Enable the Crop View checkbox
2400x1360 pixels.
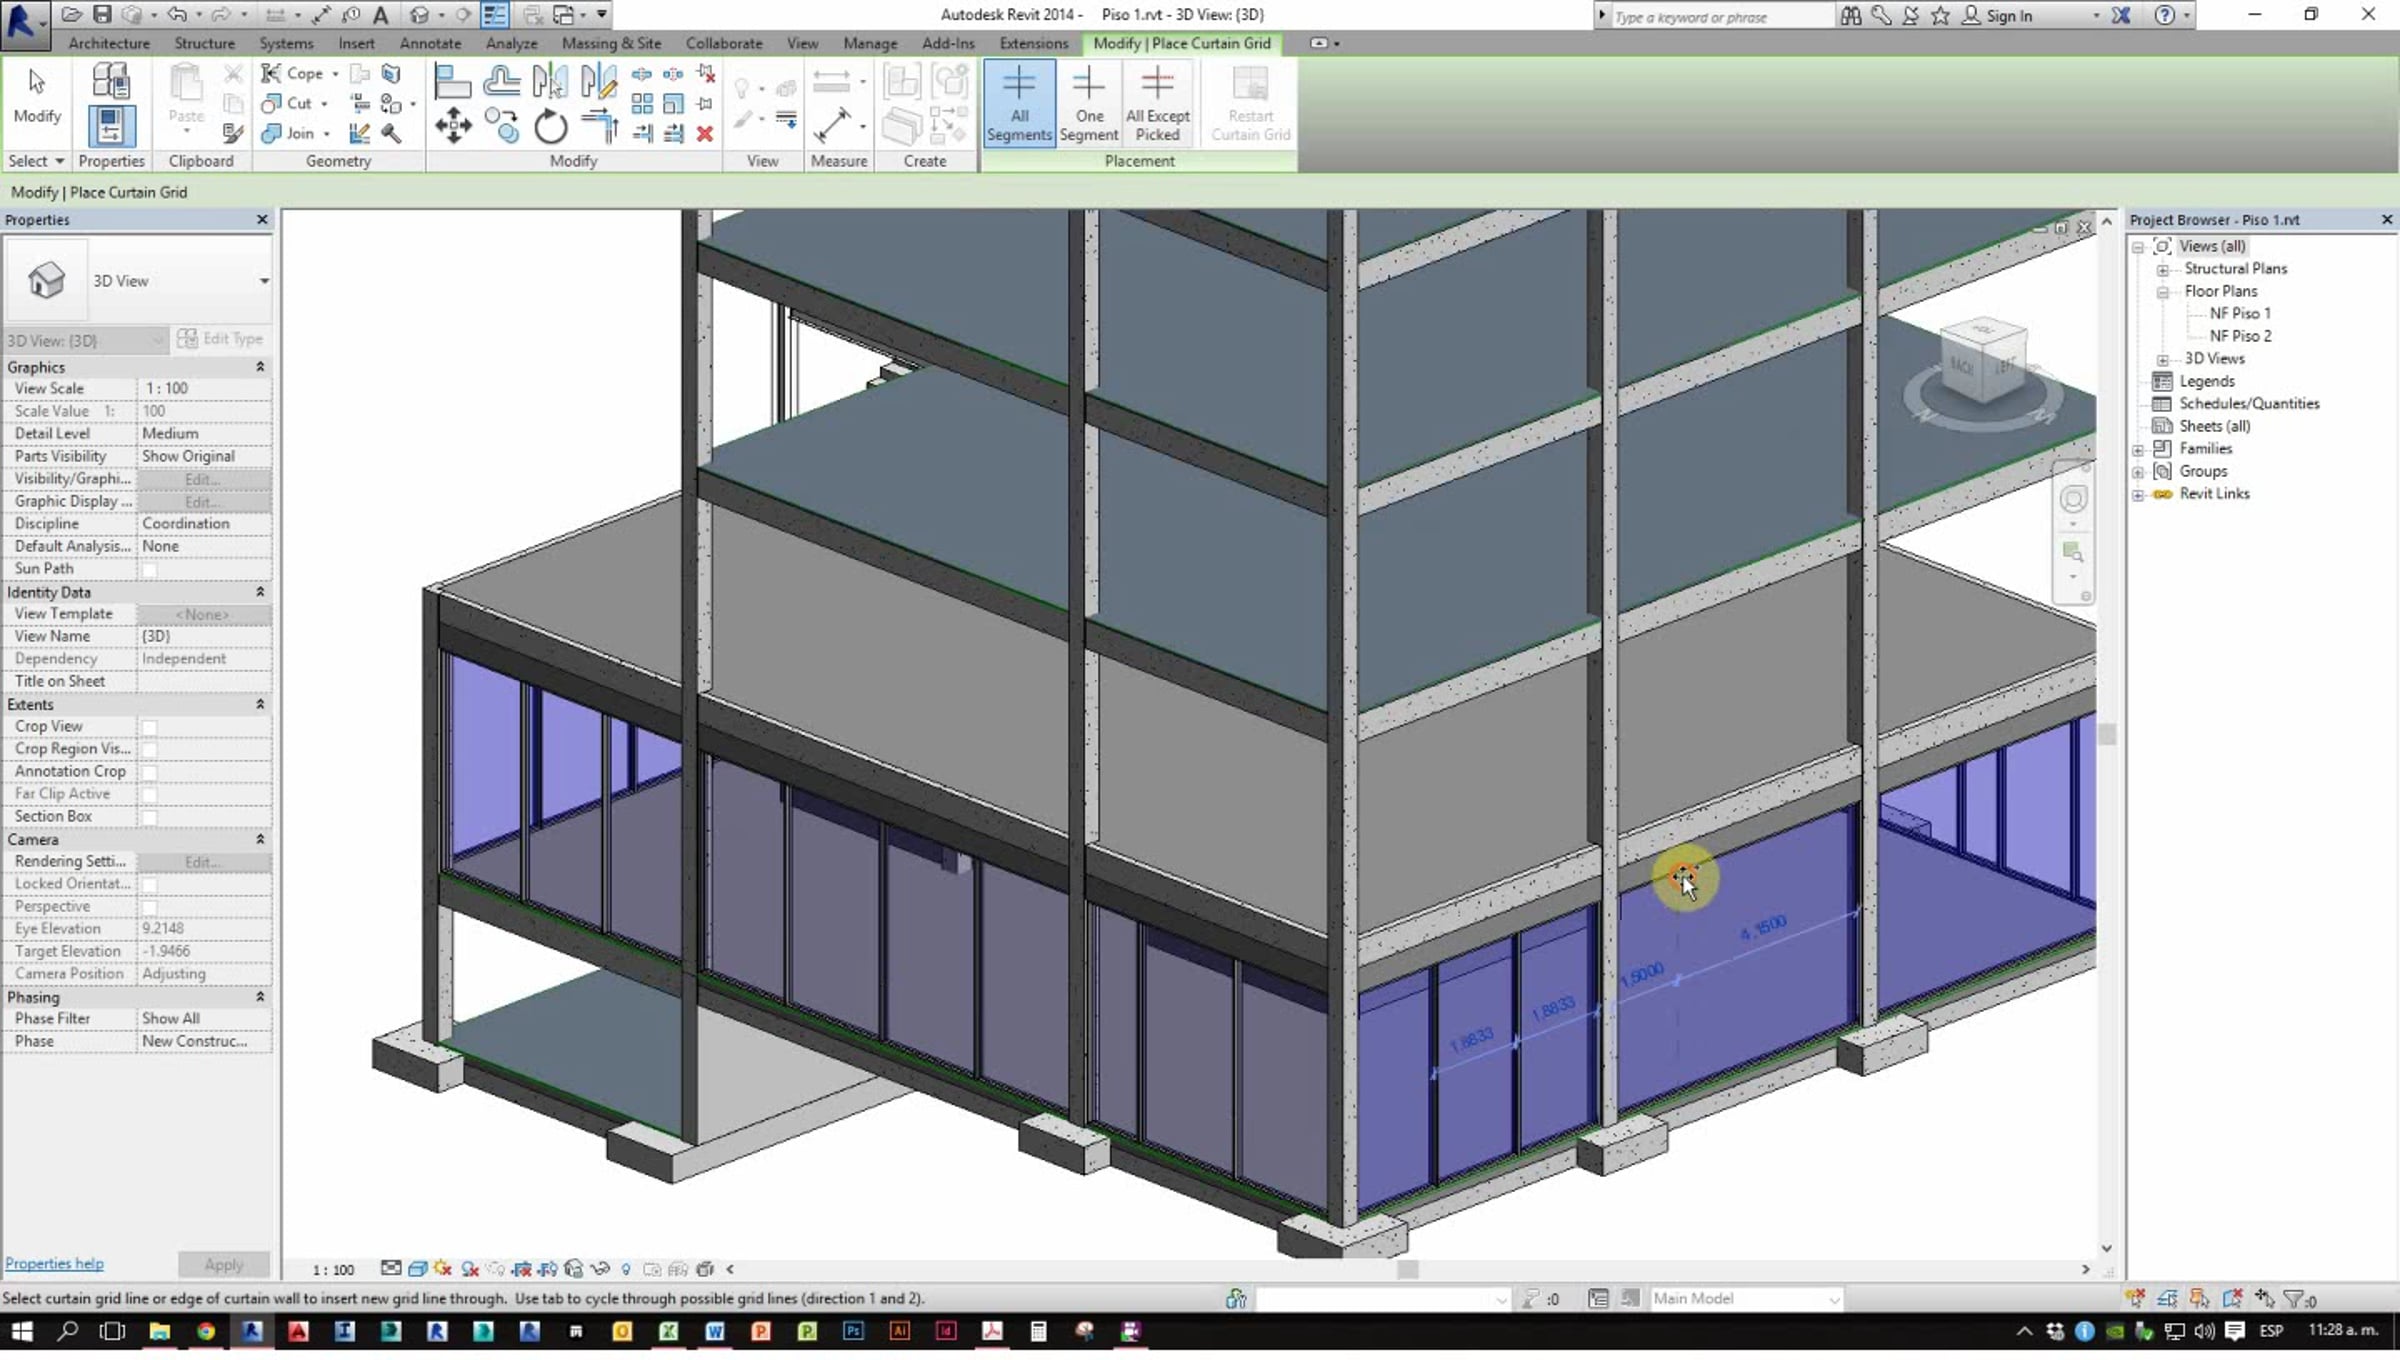(x=149, y=728)
